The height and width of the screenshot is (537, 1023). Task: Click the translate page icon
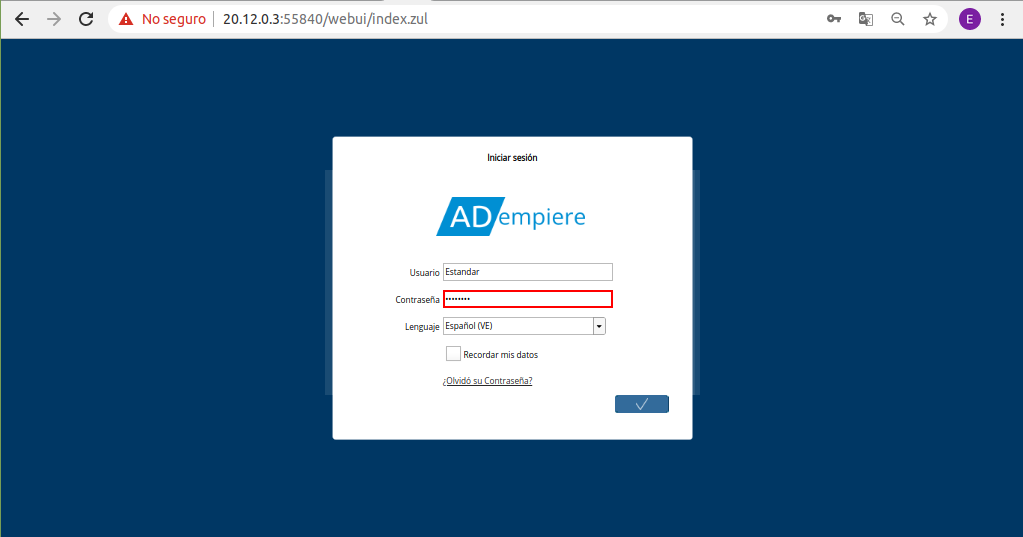click(866, 19)
